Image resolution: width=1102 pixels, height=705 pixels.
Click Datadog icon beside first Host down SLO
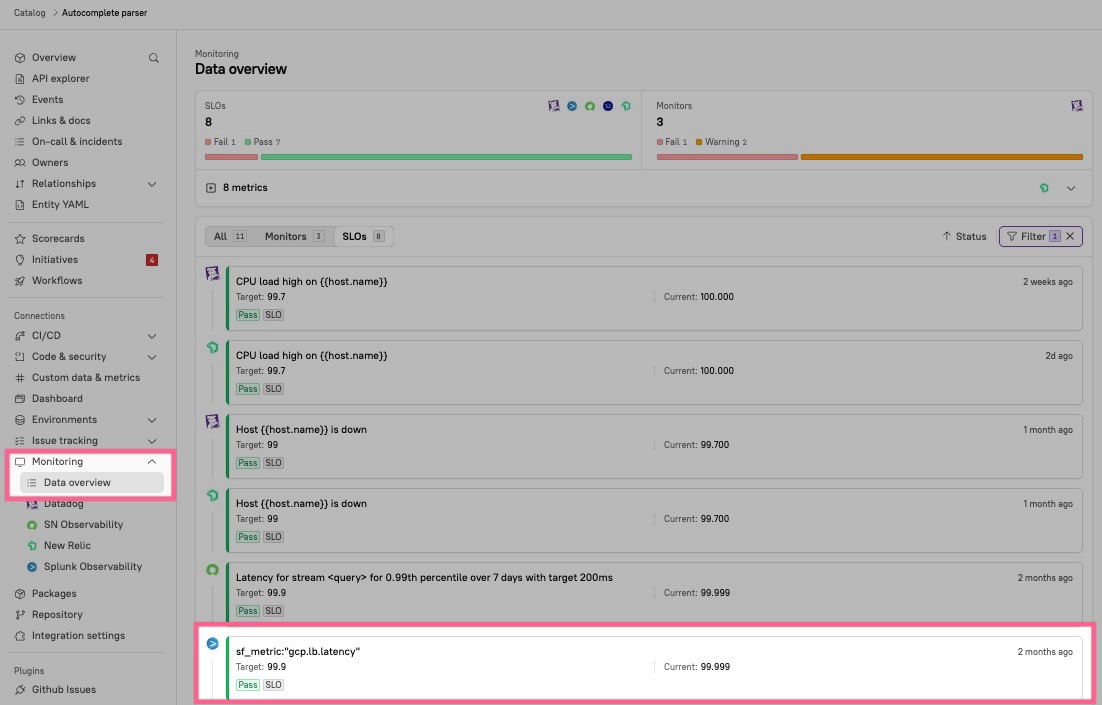[x=212, y=421]
